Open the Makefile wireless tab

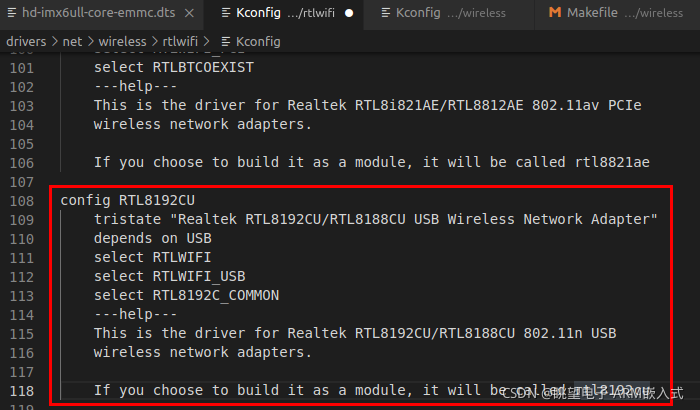[x=617, y=13]
